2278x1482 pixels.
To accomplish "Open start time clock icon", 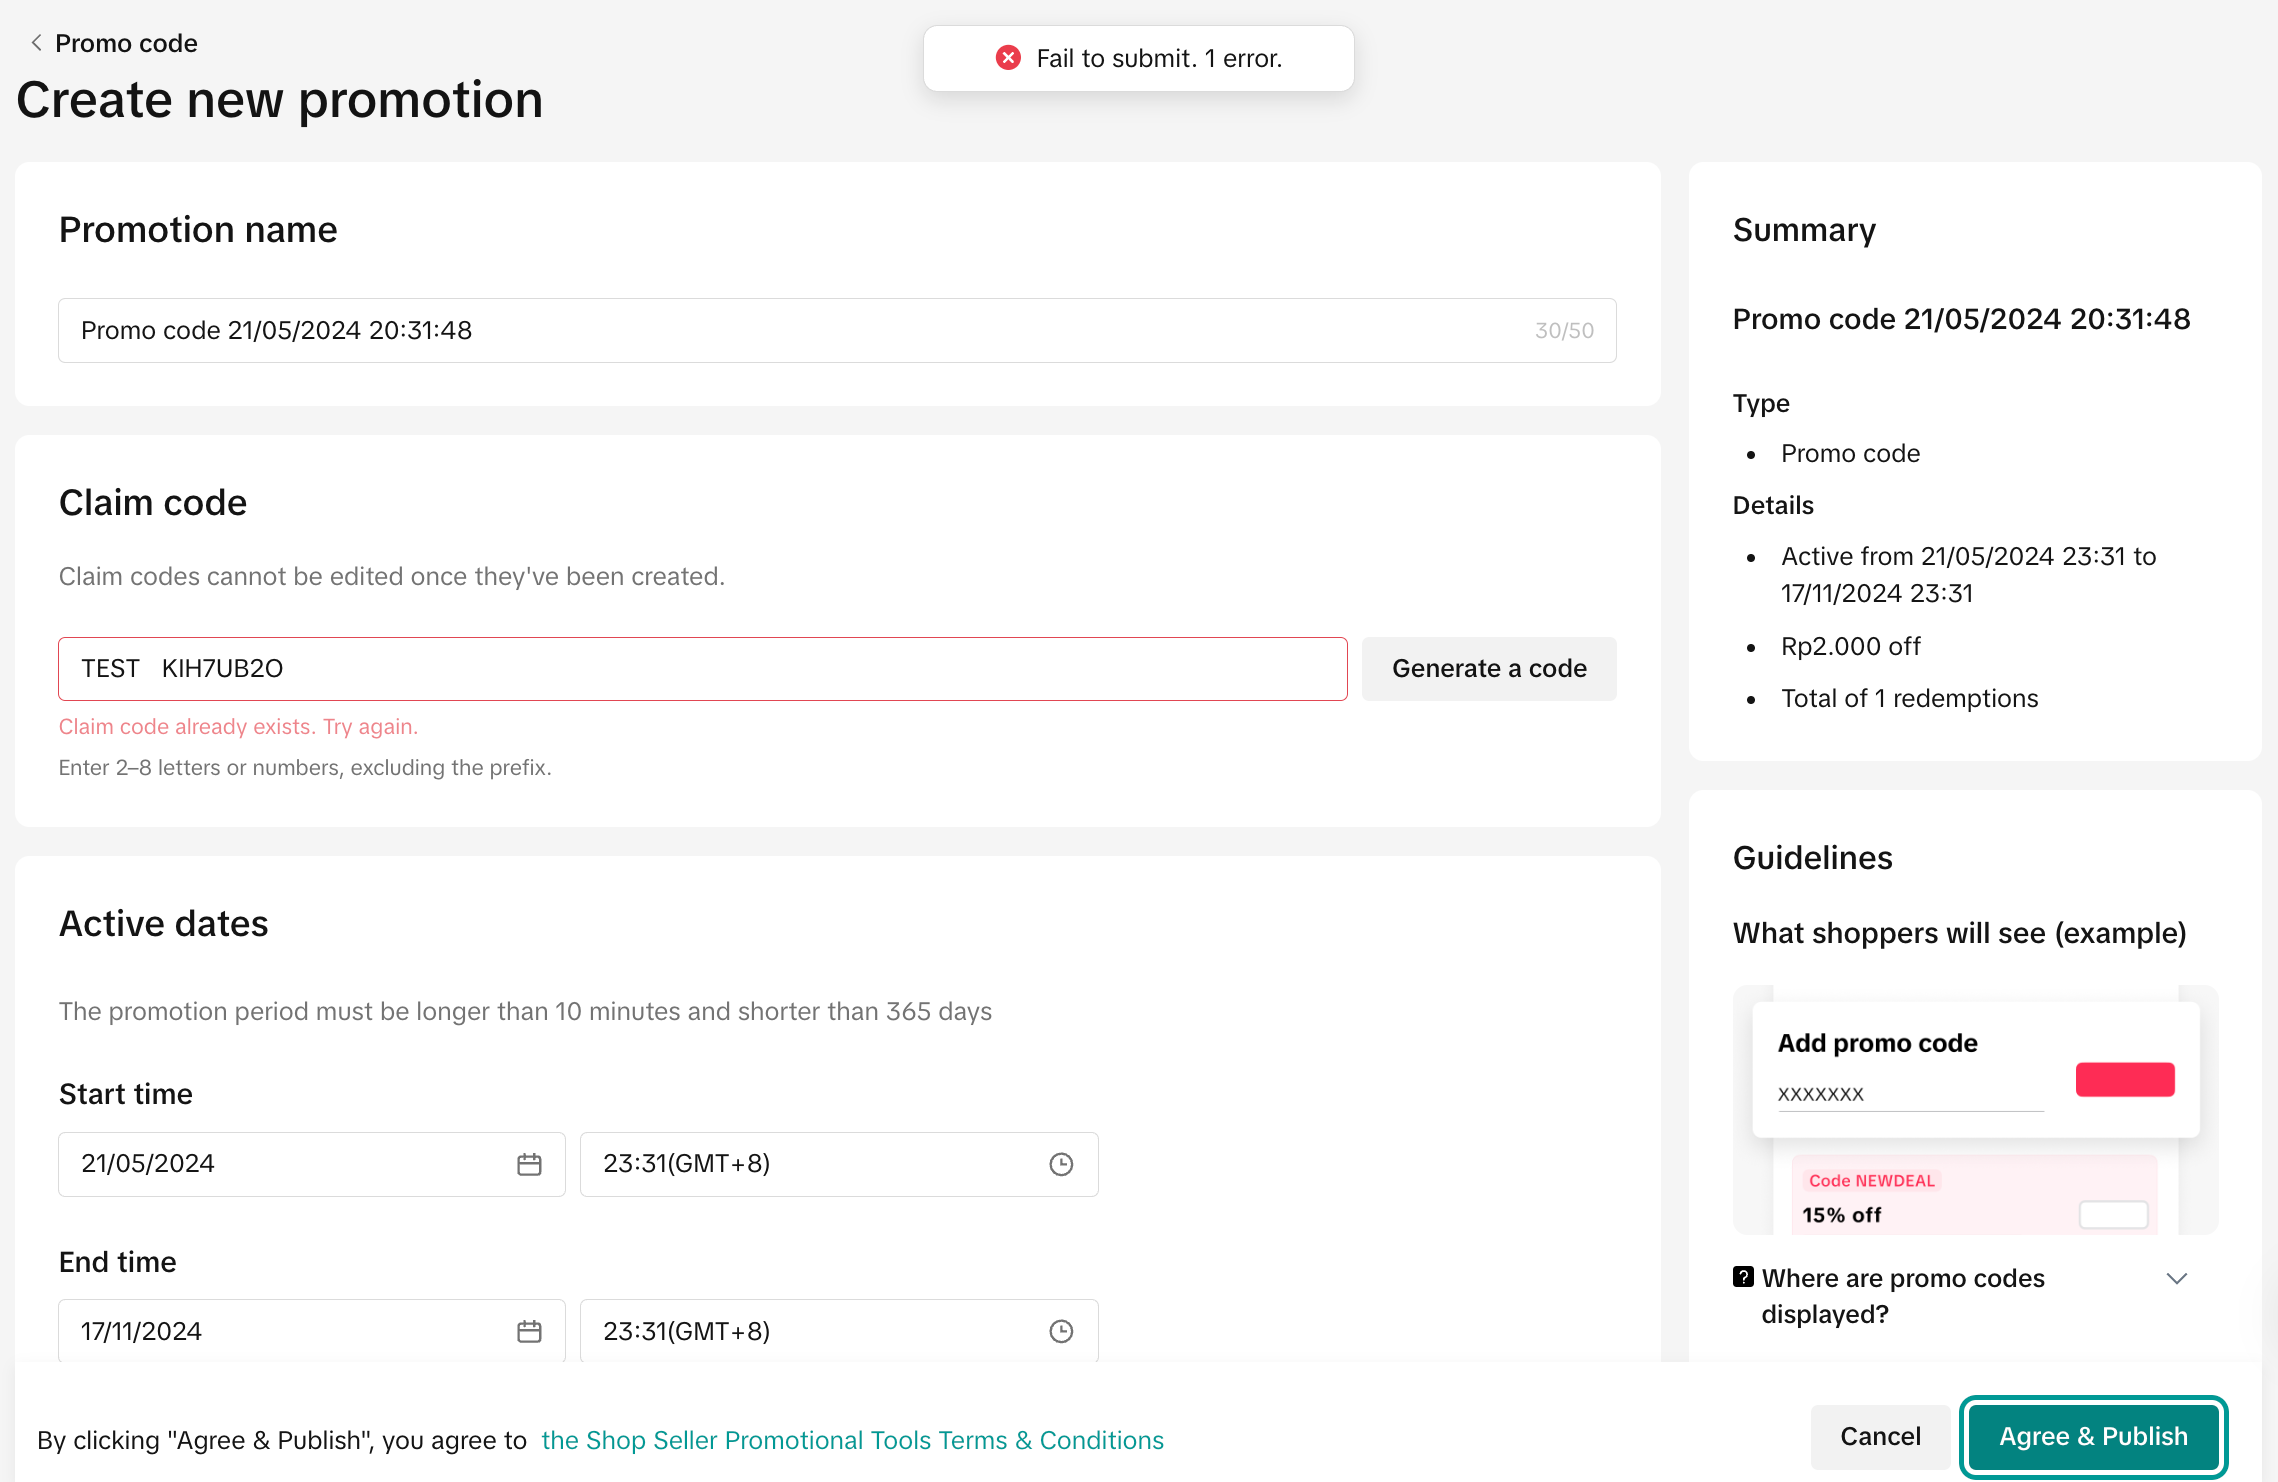I will pos(1061,1164).
